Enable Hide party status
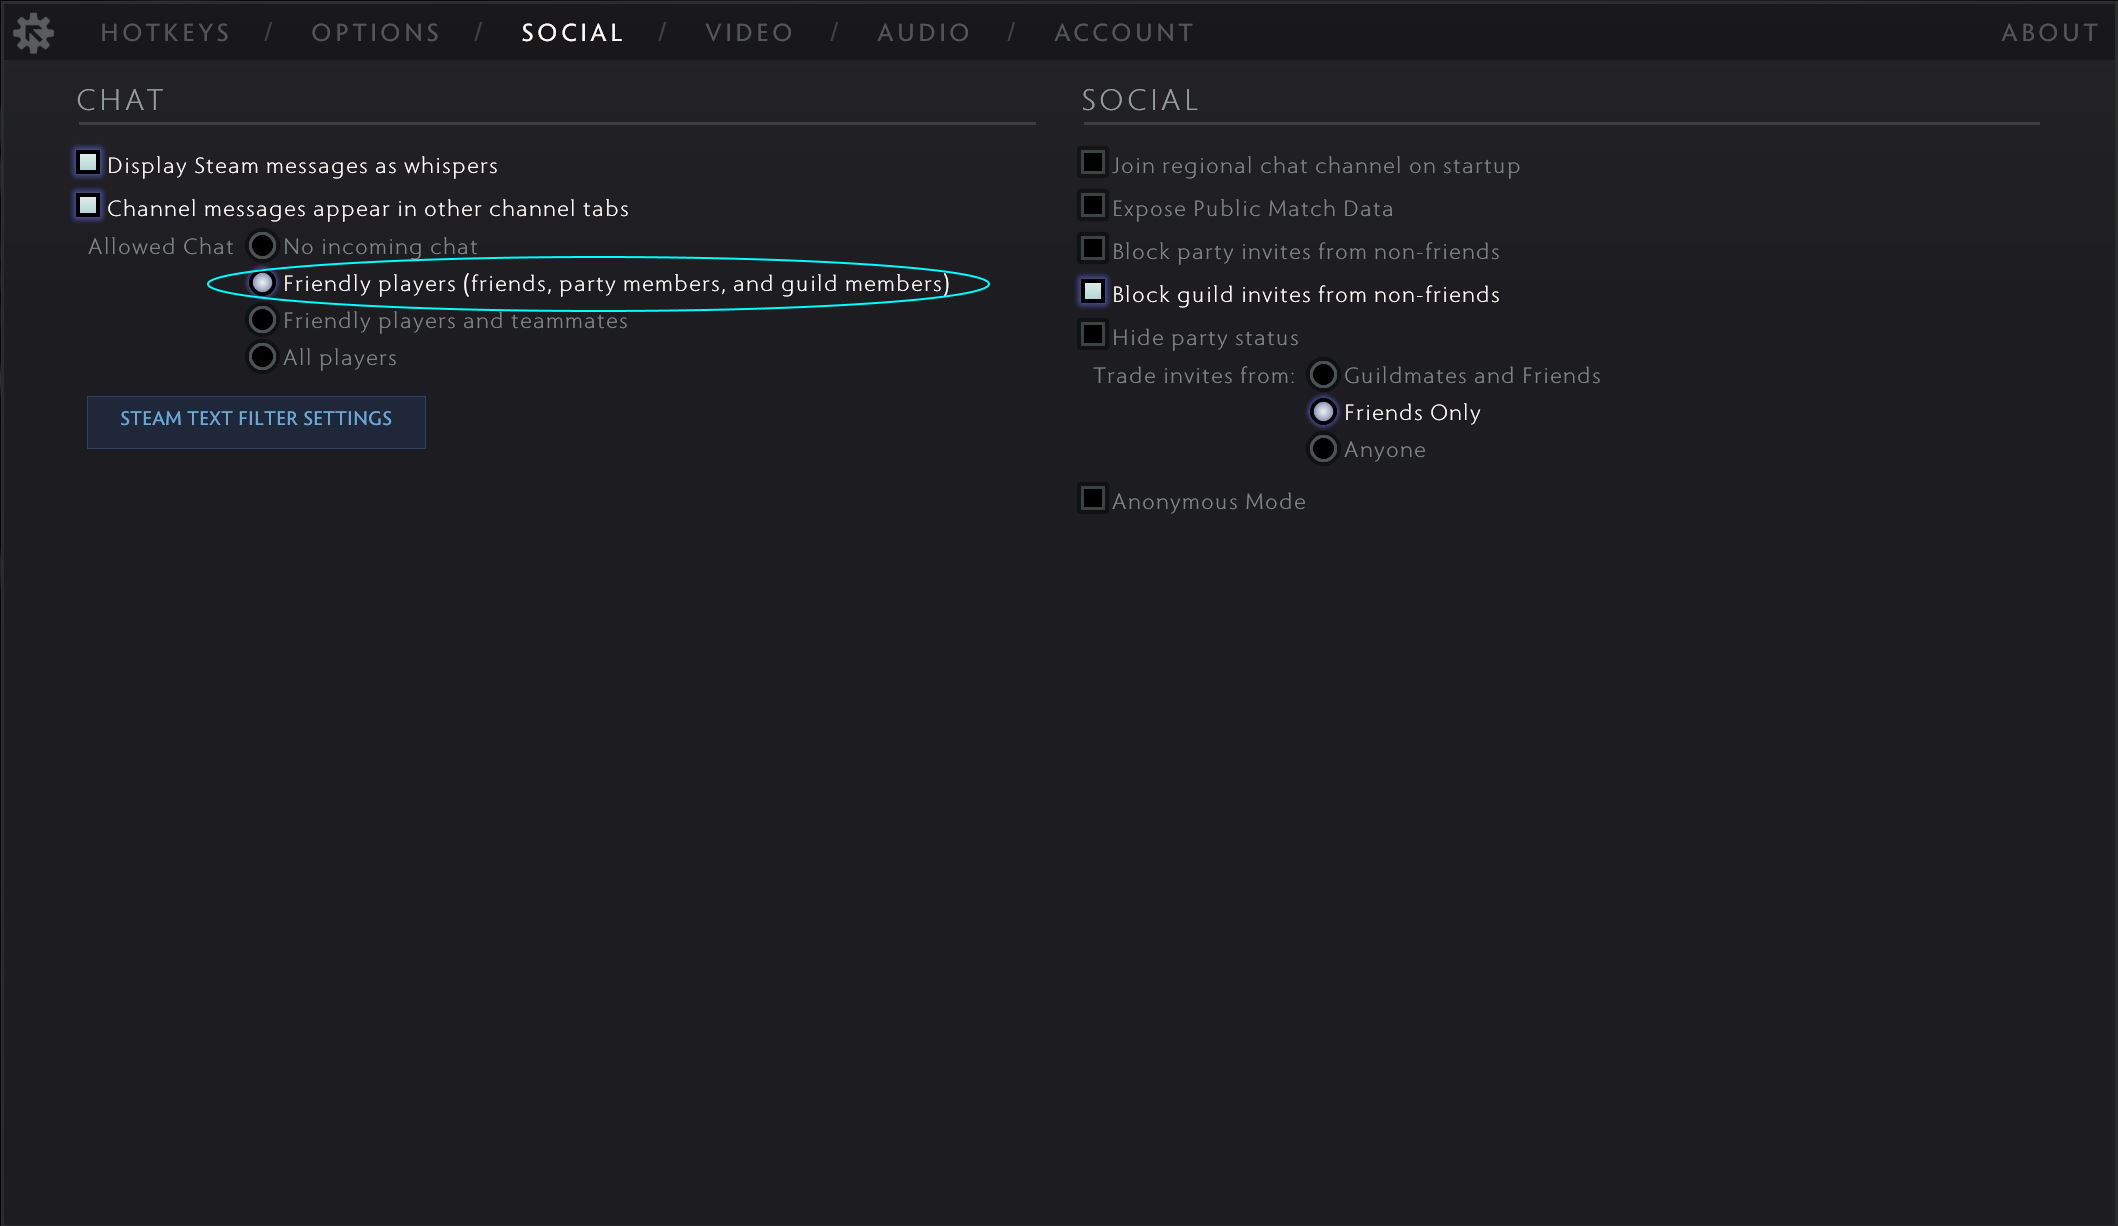Screen dimensions: 2118x1226 pos(1093,334)
